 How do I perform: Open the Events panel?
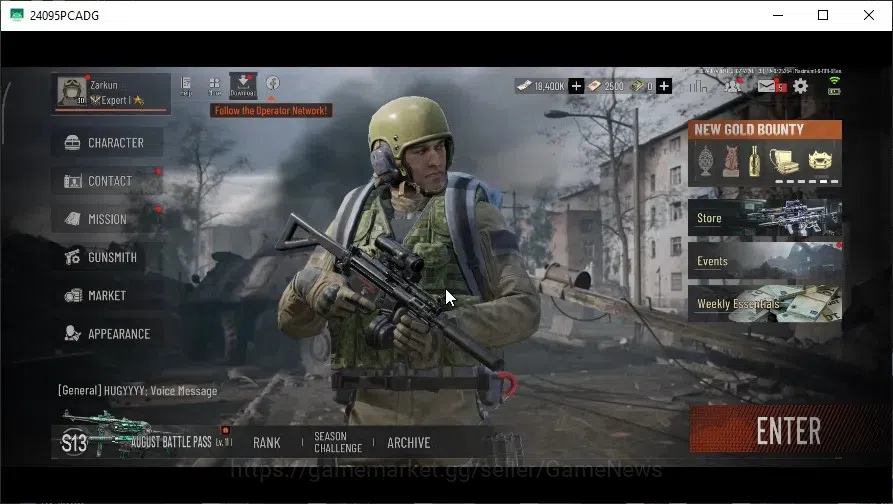pos(765,261)
